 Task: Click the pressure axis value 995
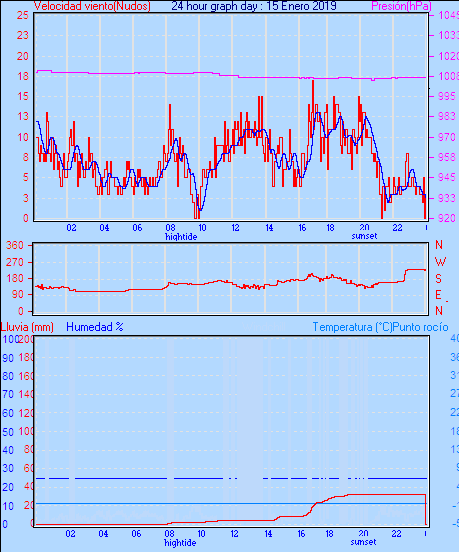tap(448, 96)
